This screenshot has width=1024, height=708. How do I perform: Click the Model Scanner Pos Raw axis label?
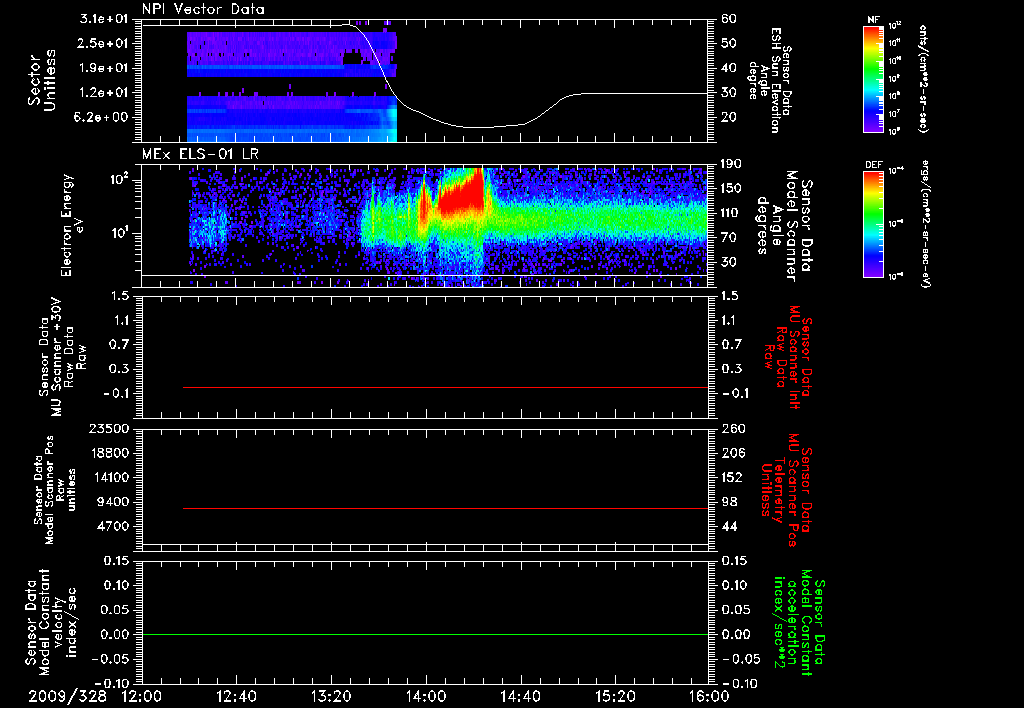point(55,490)
